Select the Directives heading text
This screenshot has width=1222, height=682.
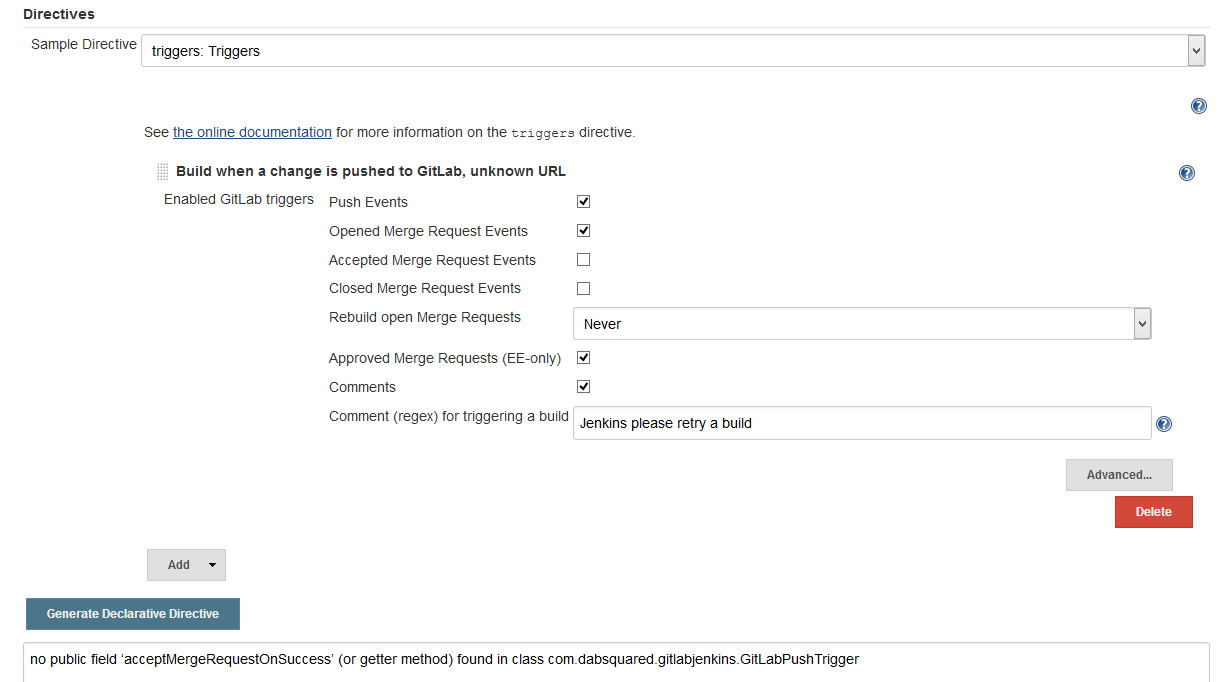[x=59, y=14]
